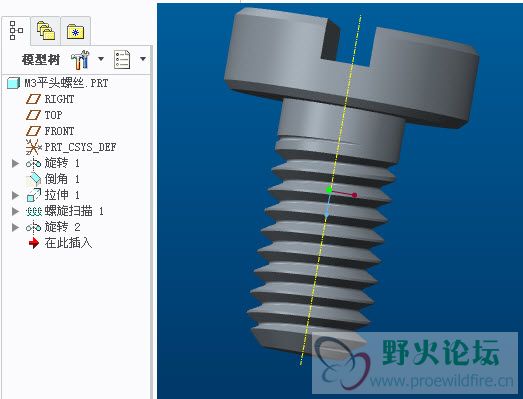This screenshot has height=399, width=523.
Task: Click the PRT_CSYS_DEF coordinate system icon
Action: (33, 147)
